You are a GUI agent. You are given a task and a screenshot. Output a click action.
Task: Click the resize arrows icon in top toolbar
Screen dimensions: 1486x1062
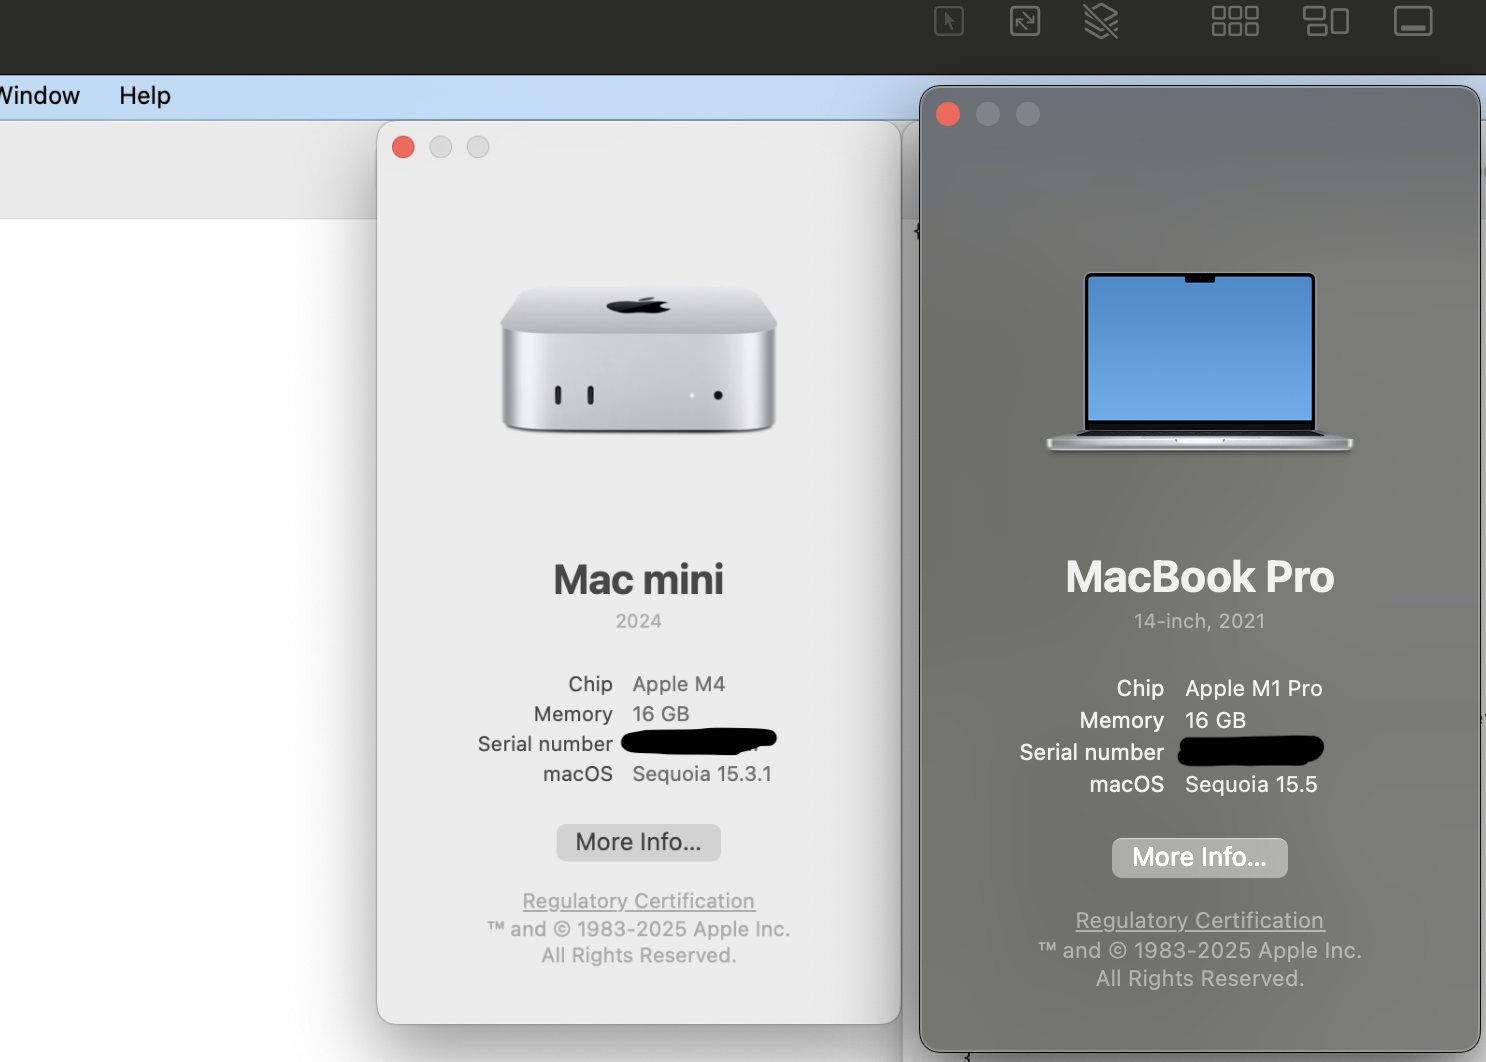[1025, 21]
